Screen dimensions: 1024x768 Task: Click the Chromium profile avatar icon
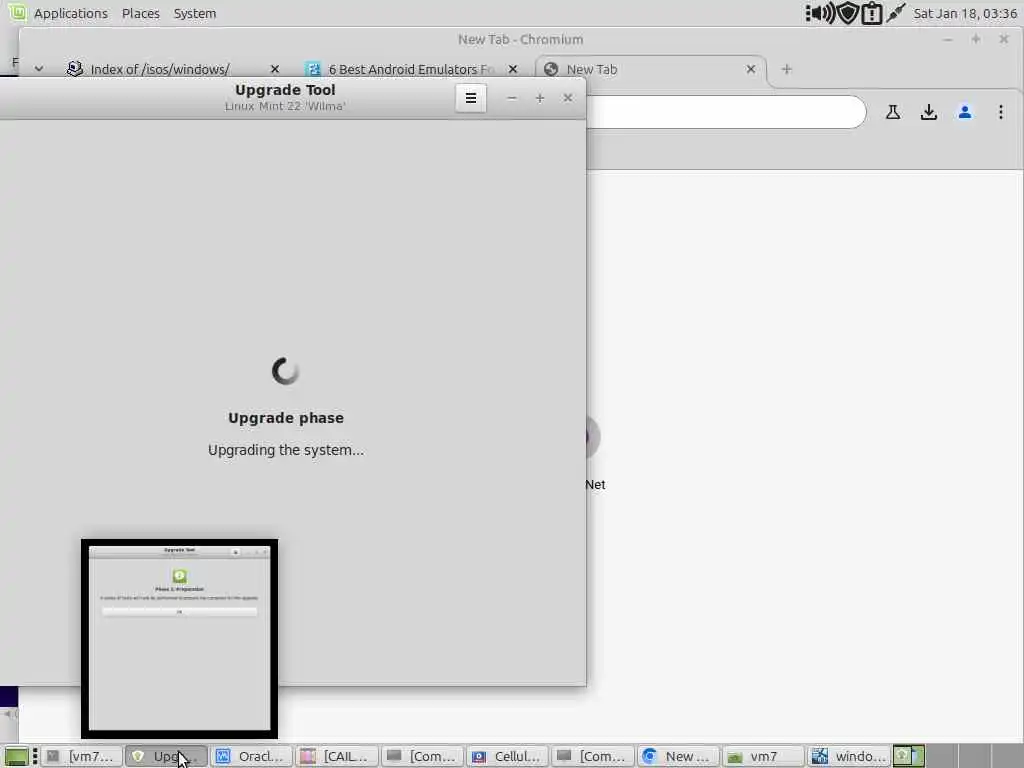[965, 112]
